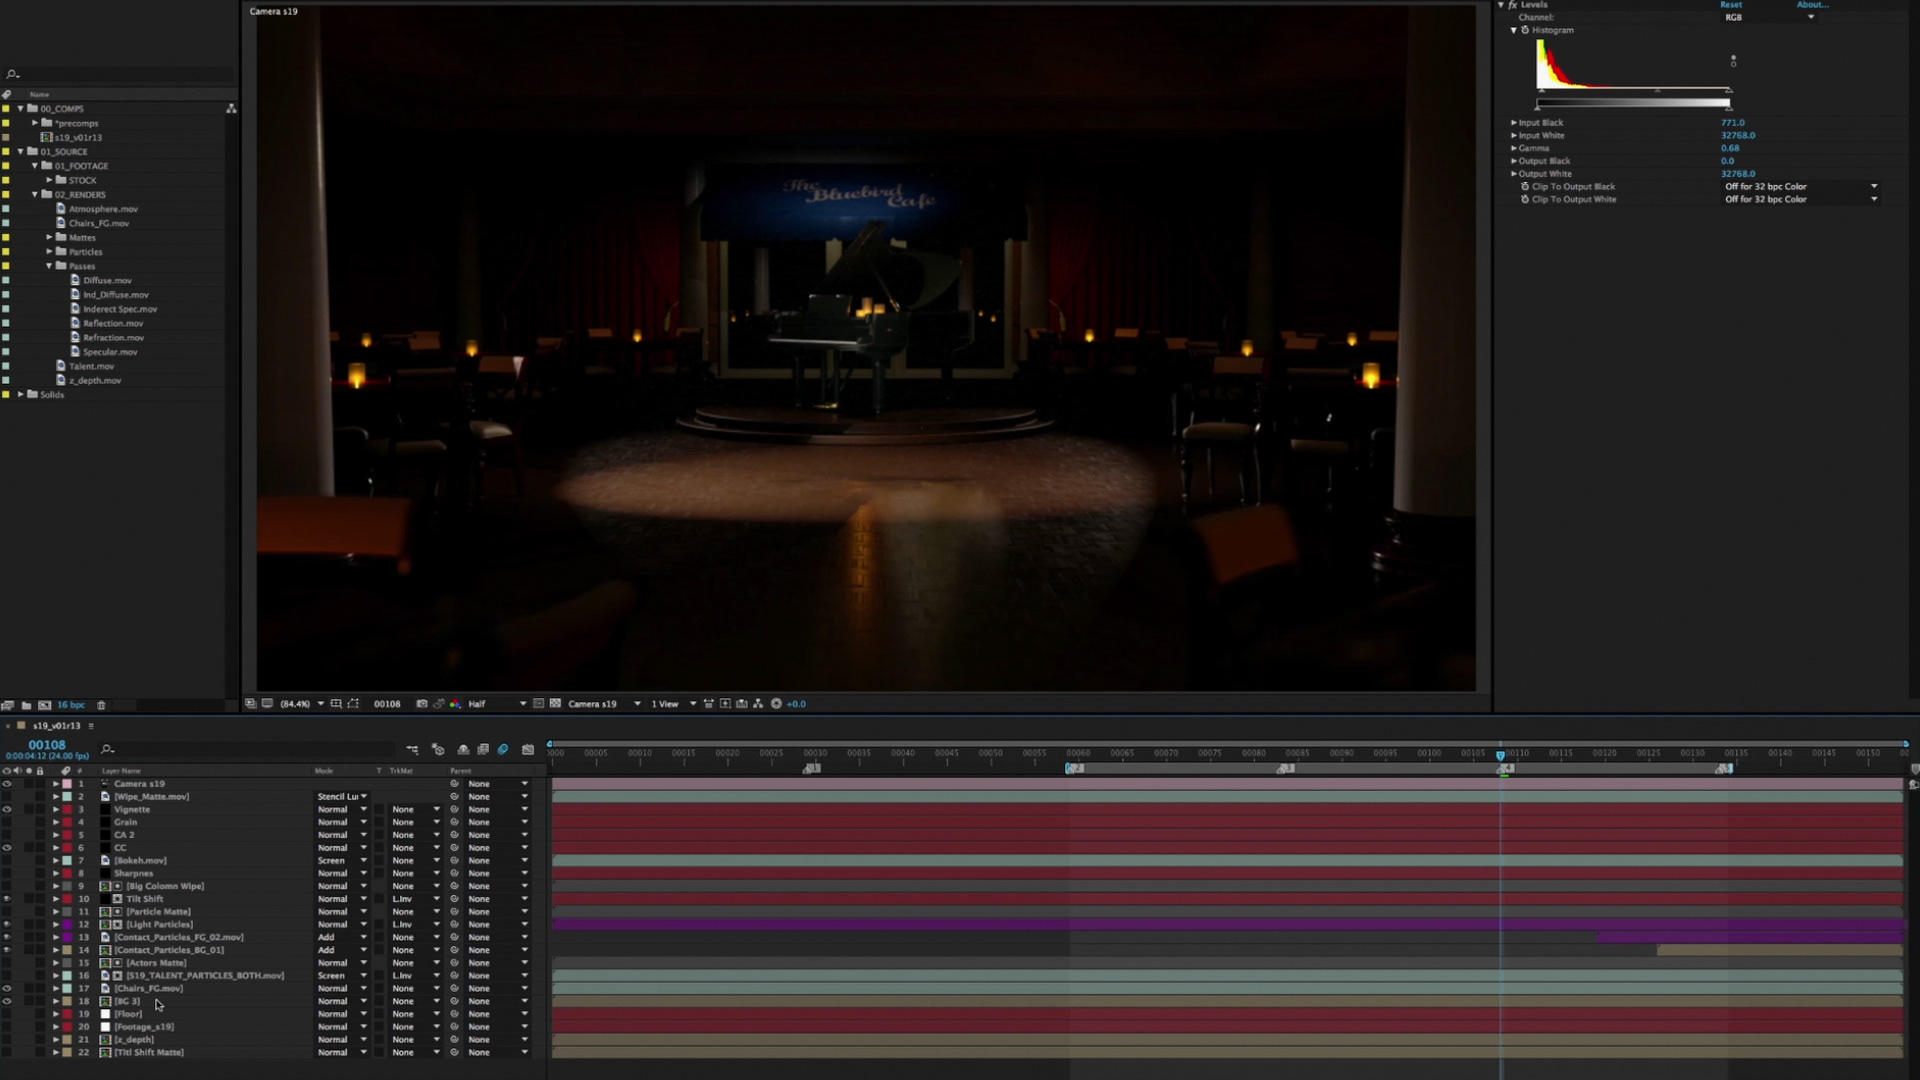
Task: Open the 3D view Camera s19 dropdown
Action: [x=604, y=704]
